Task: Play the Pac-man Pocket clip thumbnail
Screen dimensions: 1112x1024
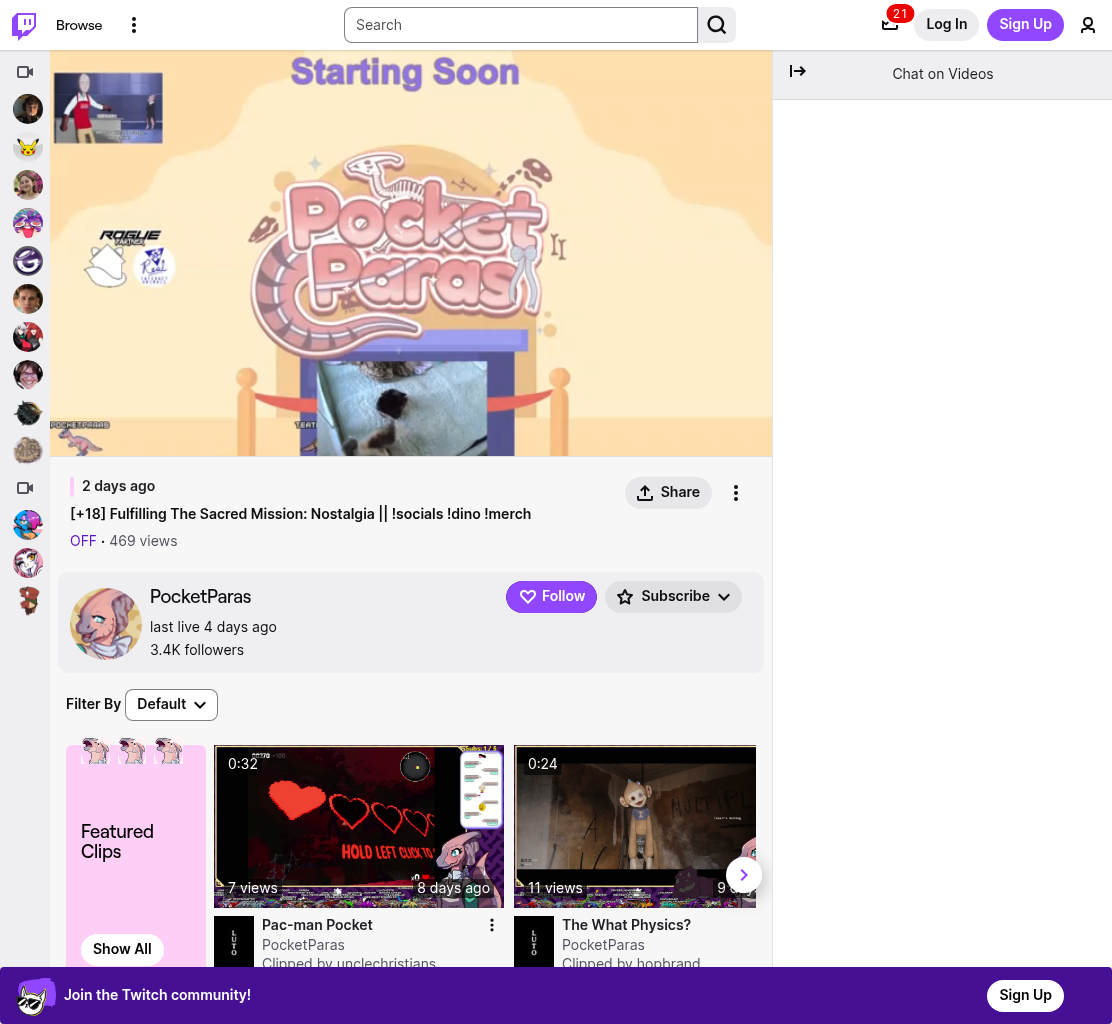Action: click(359, 826)
